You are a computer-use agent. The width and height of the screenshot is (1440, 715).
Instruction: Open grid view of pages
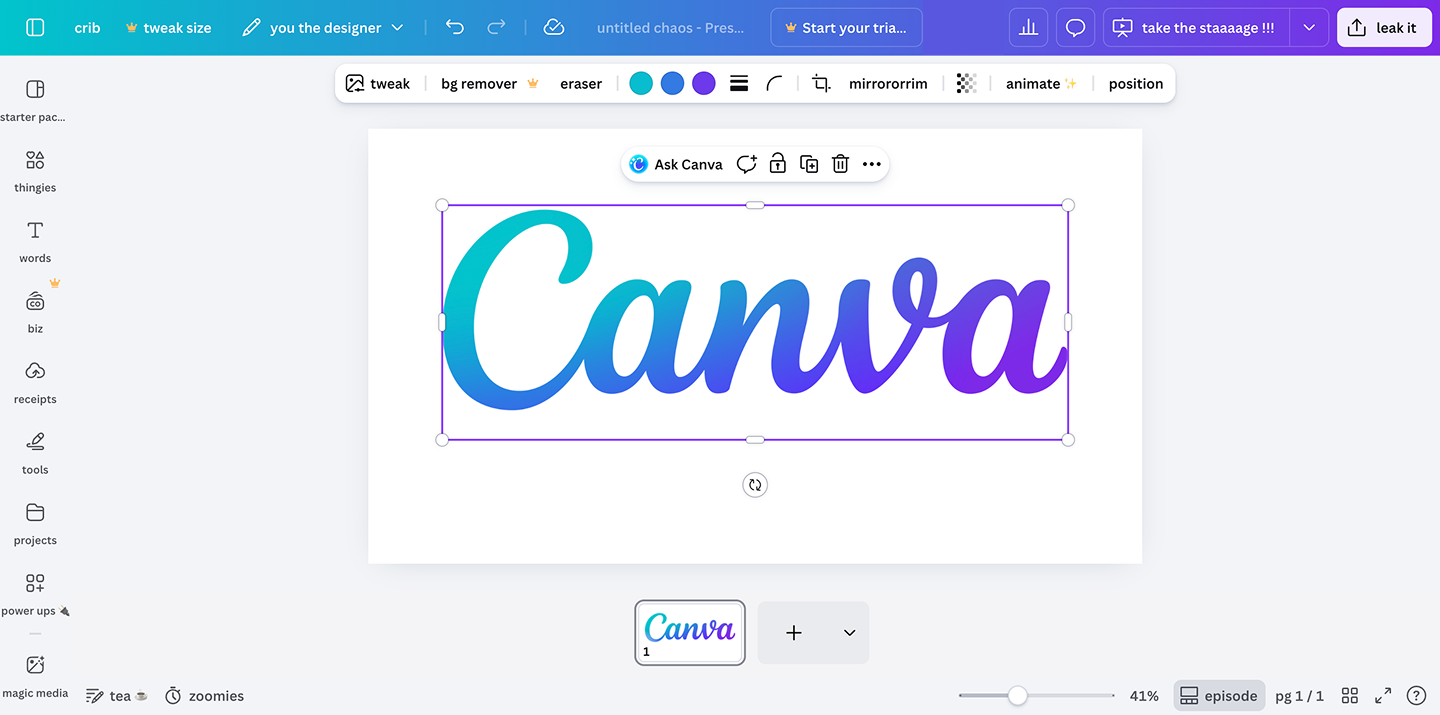tap(1349, 696)
